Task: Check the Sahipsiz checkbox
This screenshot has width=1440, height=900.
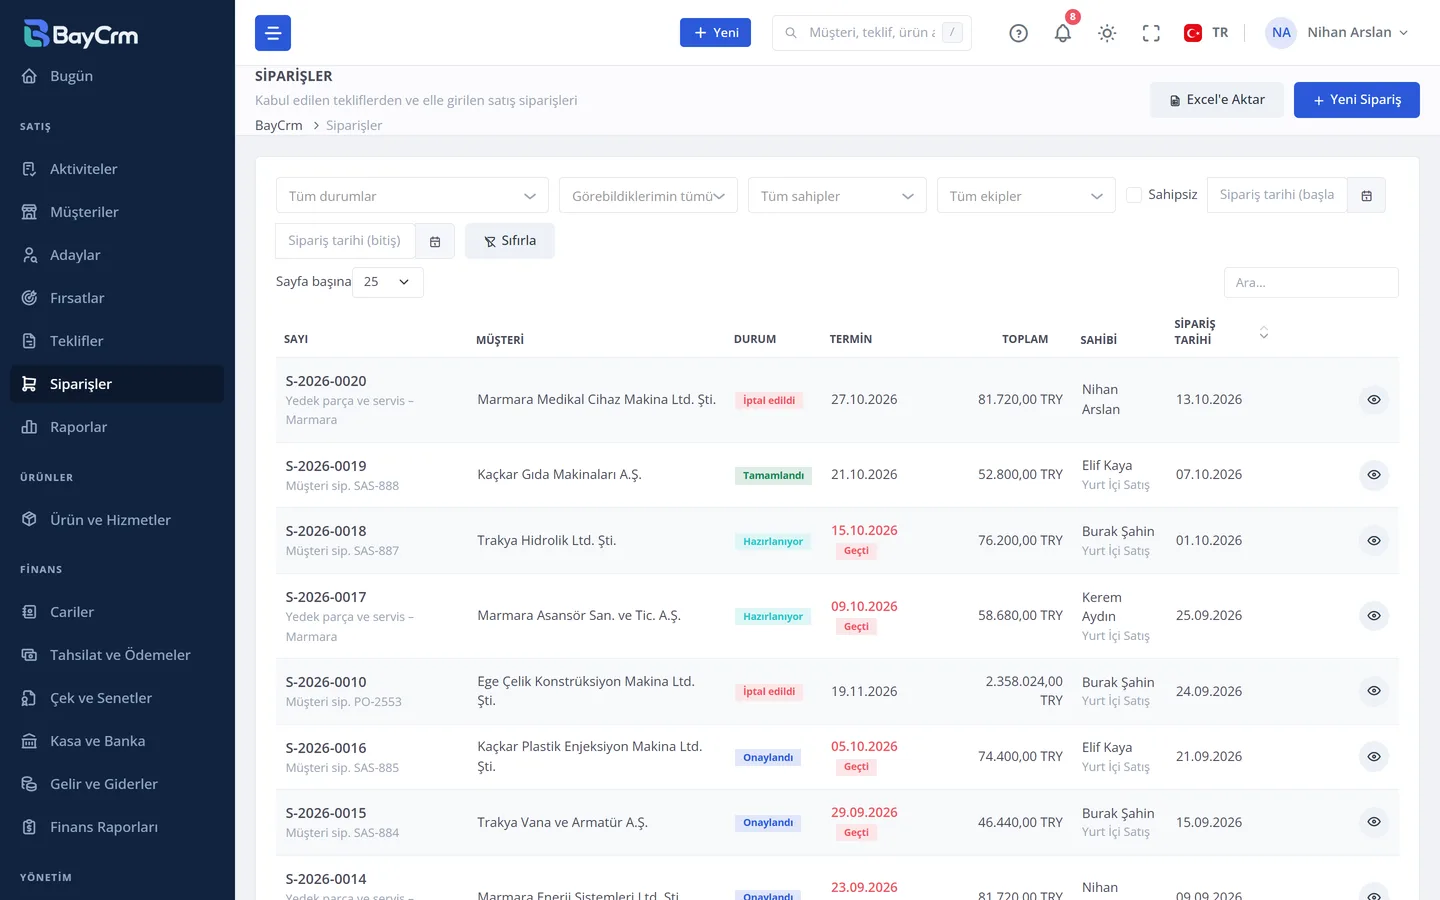Action: 1134,195
